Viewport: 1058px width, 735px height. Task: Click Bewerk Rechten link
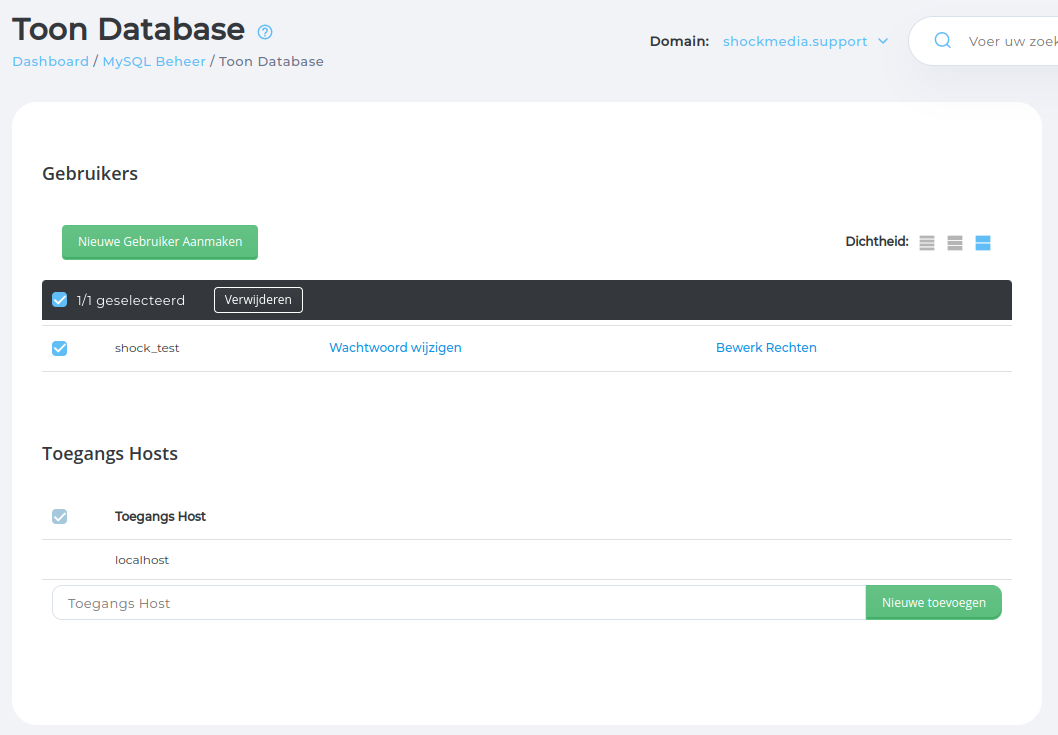pyautogui.click(x=766, y=348)
